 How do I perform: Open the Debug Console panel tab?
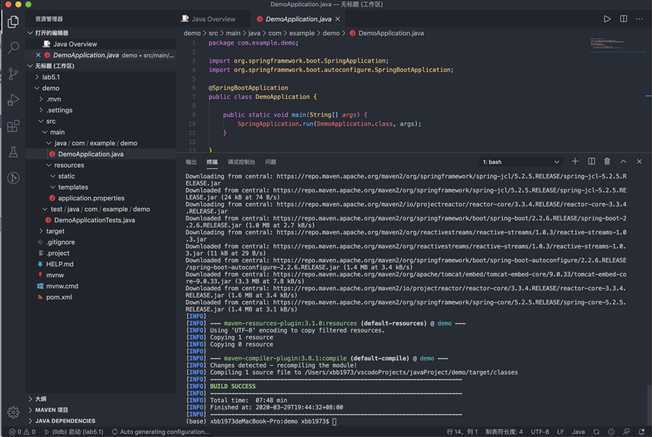(241, 162)
